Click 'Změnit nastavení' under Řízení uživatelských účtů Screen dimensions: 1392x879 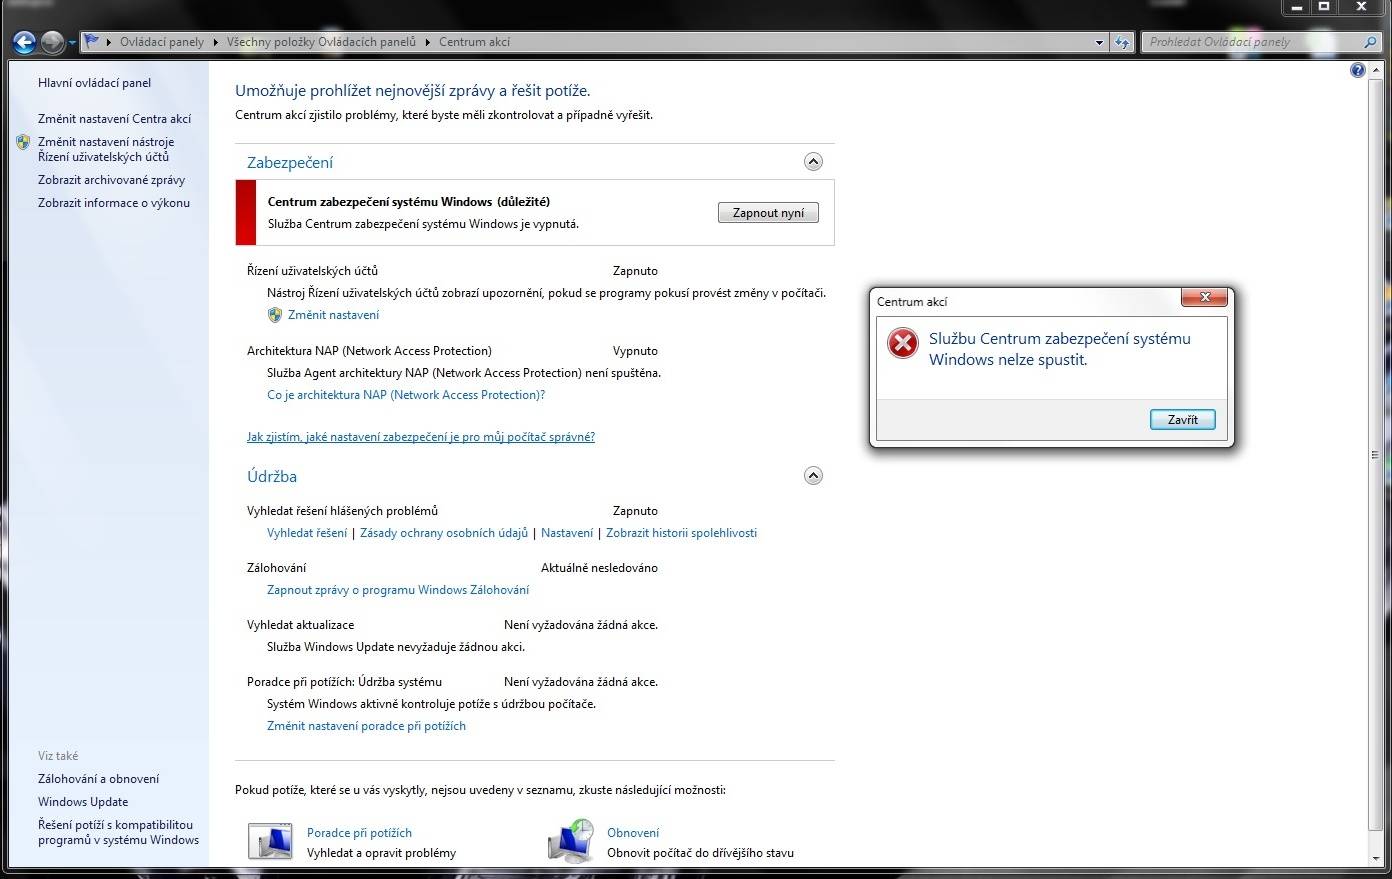coord(333,315)
